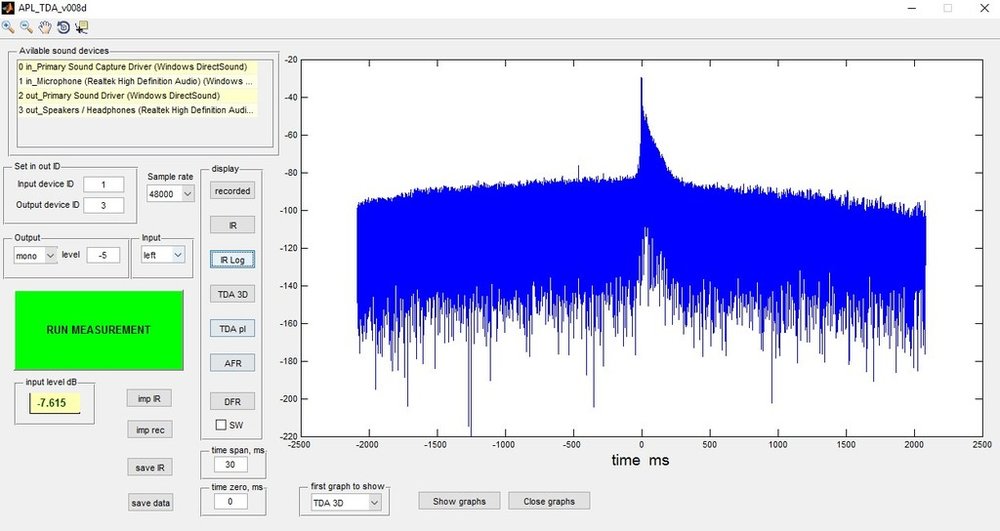Select the Speakers / Headphones output entry
1000x531 pixels.
pos(137,110)
